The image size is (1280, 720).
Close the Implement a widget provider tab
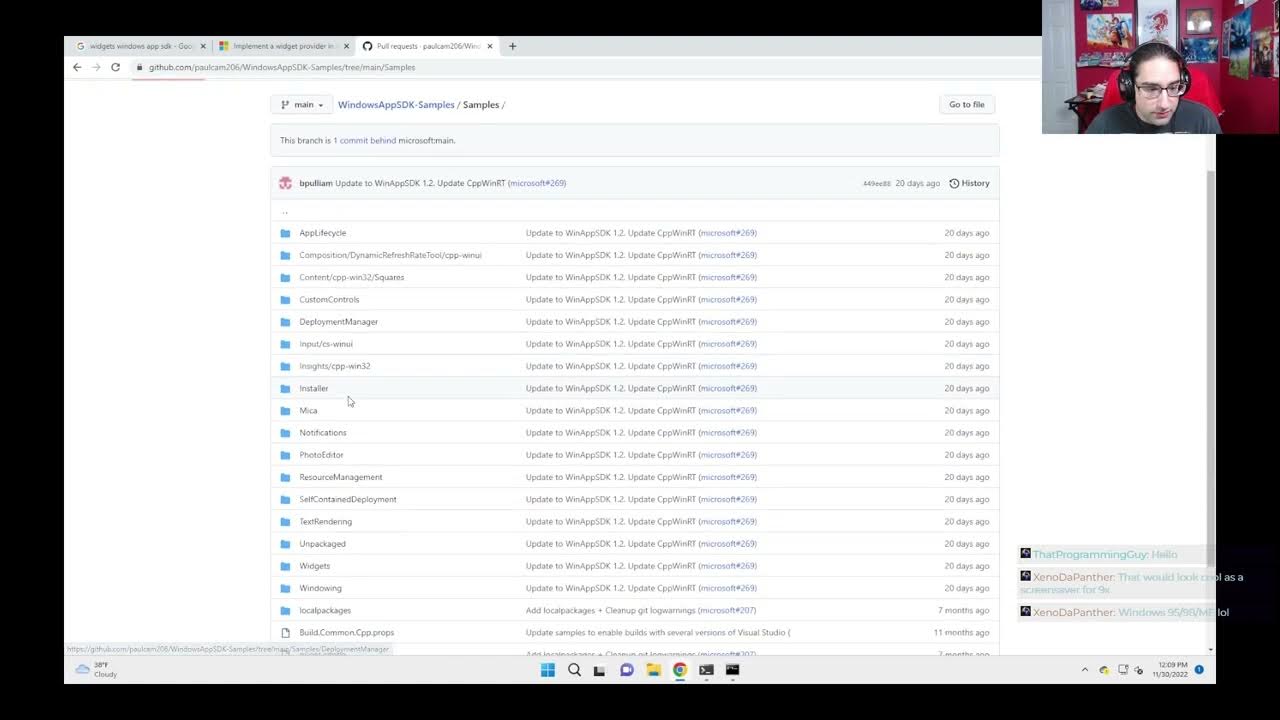[x=347, y=46]
